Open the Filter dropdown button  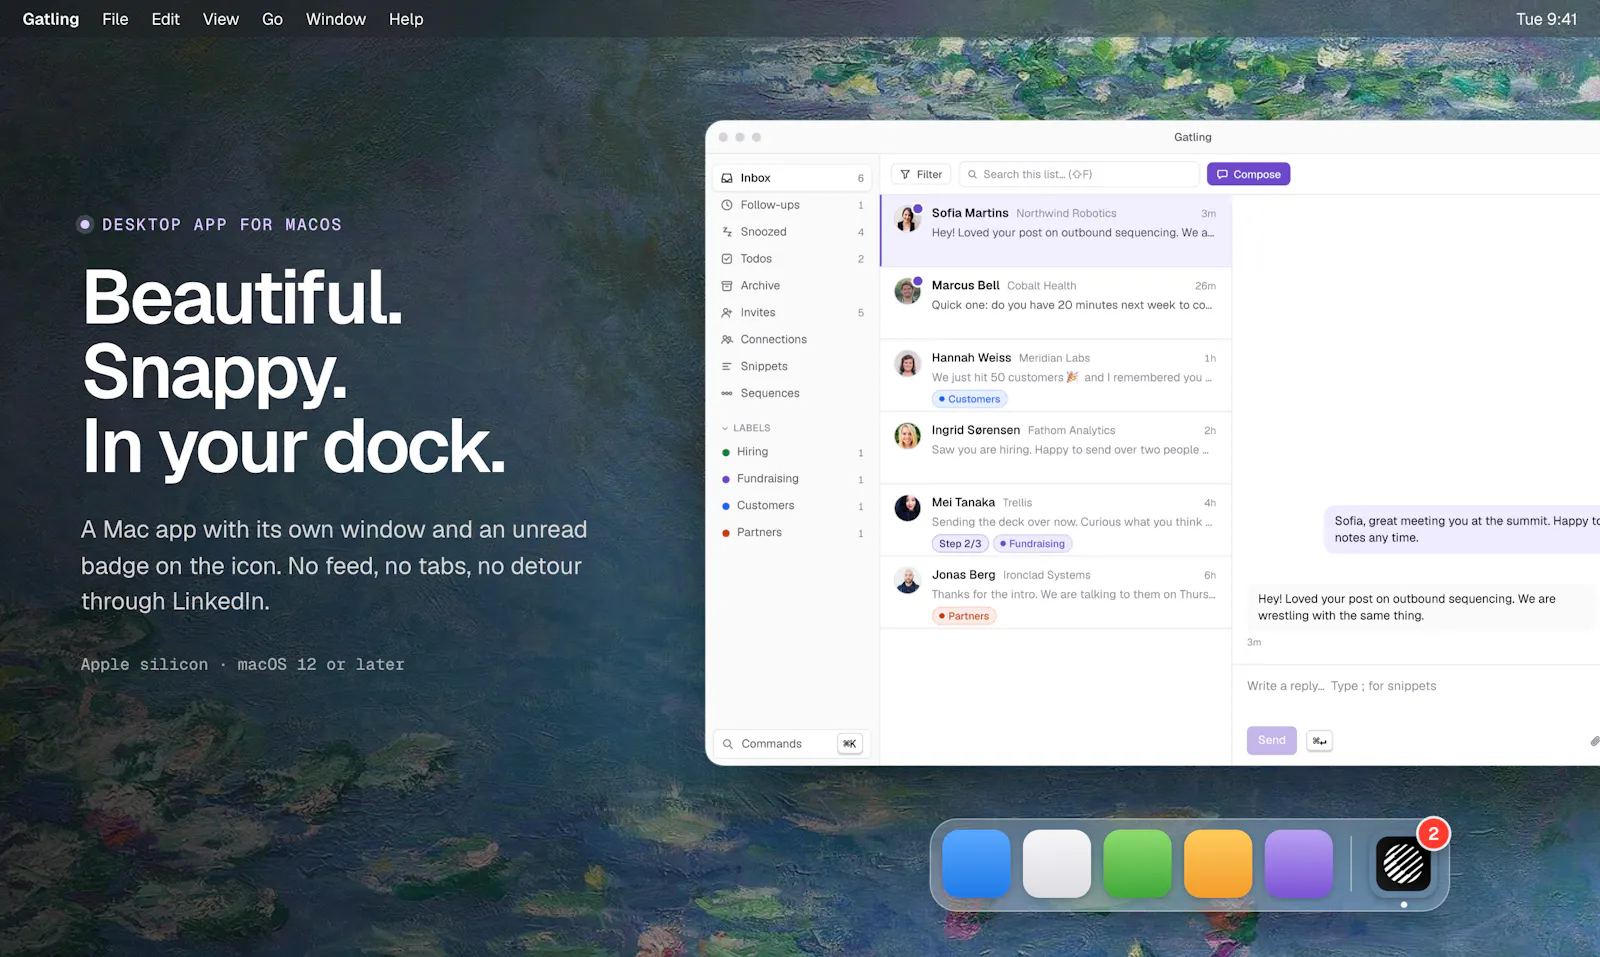[x=921, y=174]
